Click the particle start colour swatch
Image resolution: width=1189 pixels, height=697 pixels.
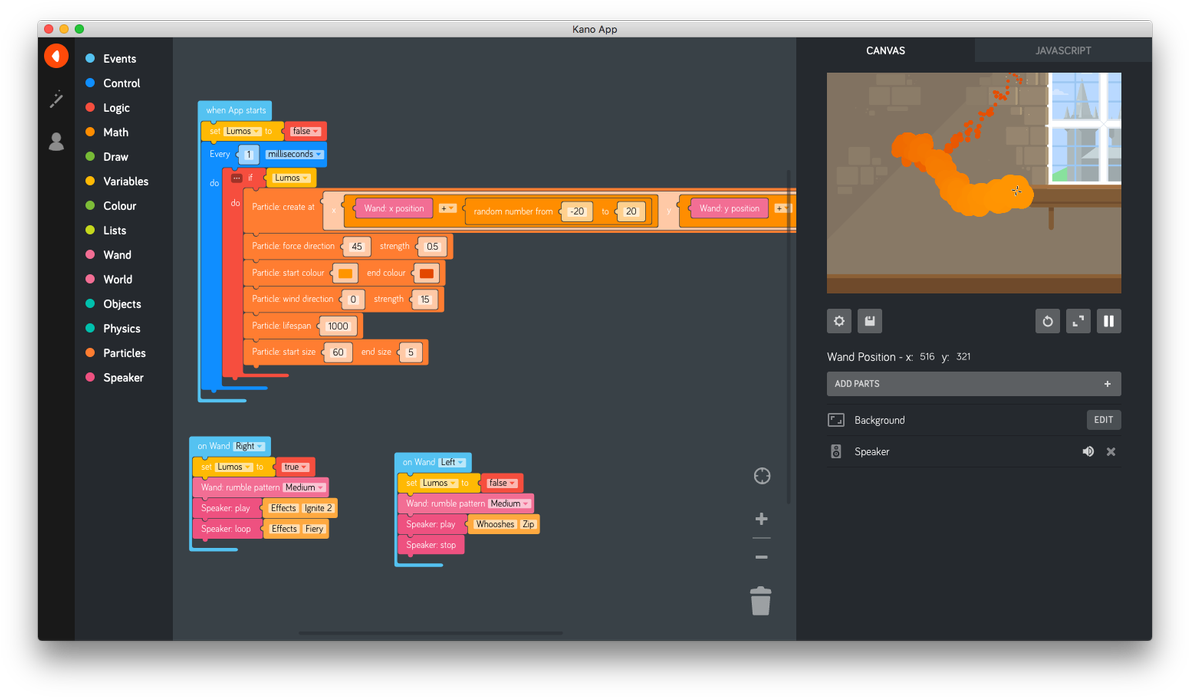(x=345, y=273)
